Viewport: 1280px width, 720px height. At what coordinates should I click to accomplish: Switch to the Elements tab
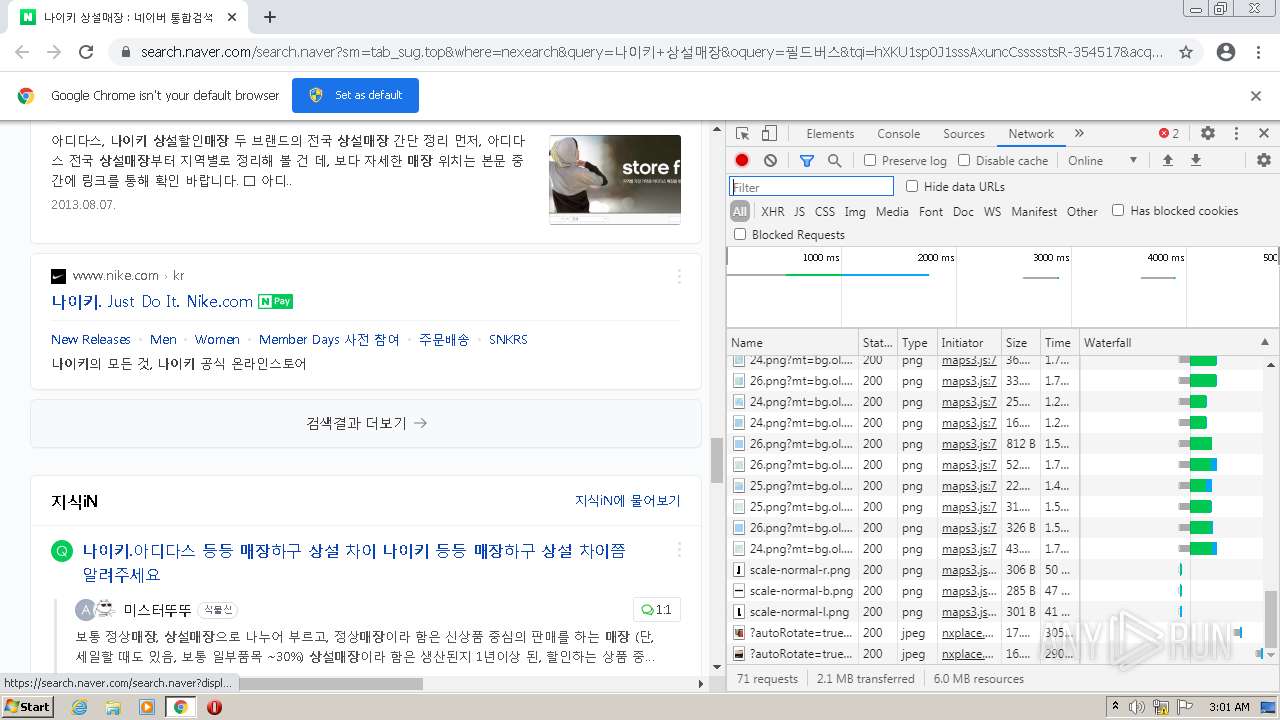pos(830,134)
